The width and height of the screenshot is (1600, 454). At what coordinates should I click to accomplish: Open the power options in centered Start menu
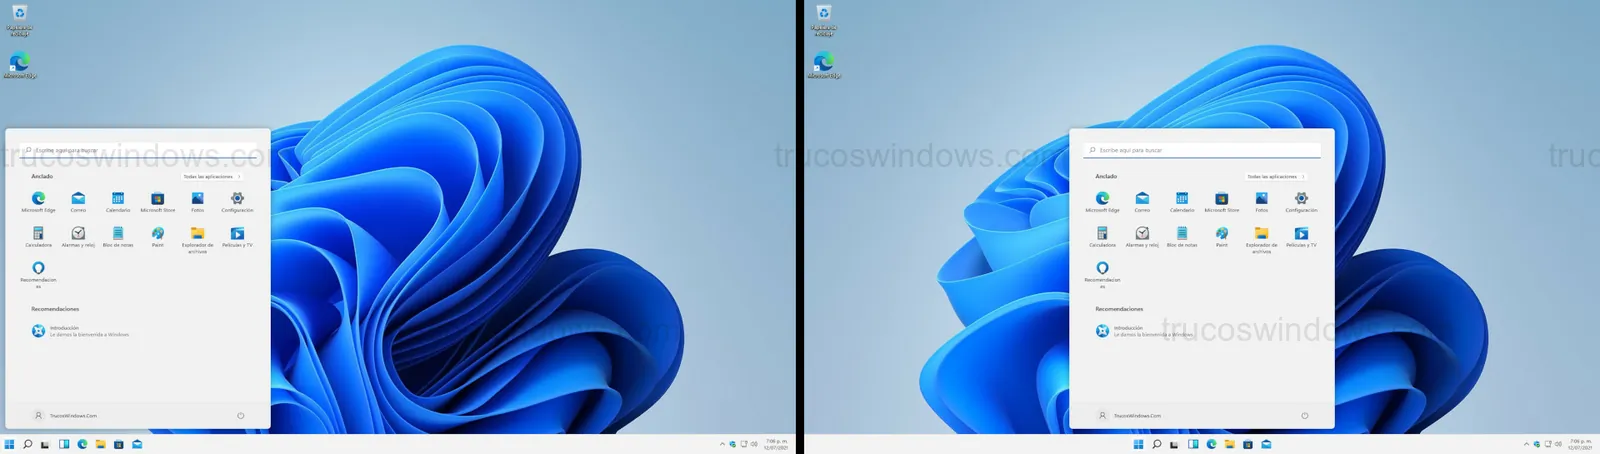(1304, 415)
